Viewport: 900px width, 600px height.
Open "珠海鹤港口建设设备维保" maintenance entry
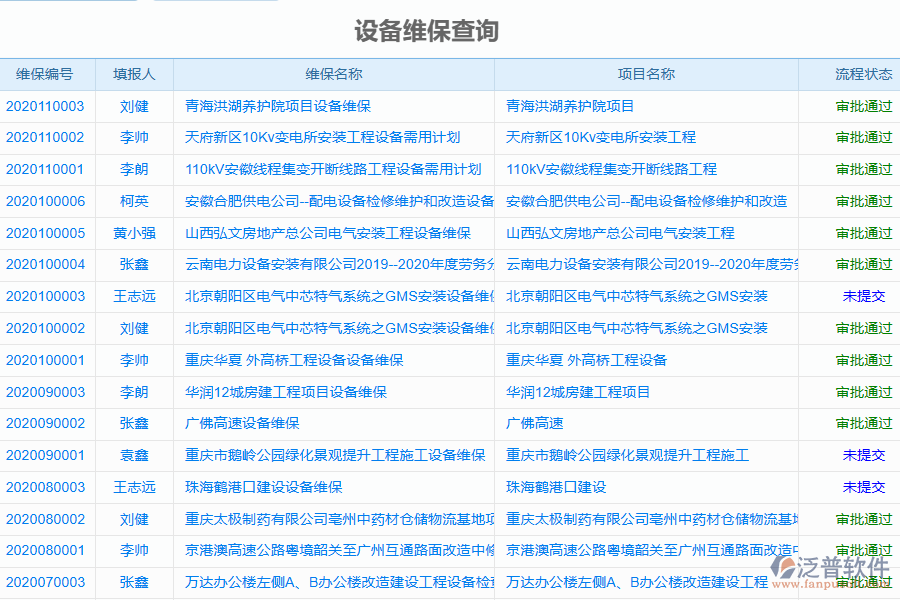click(265, 487)
